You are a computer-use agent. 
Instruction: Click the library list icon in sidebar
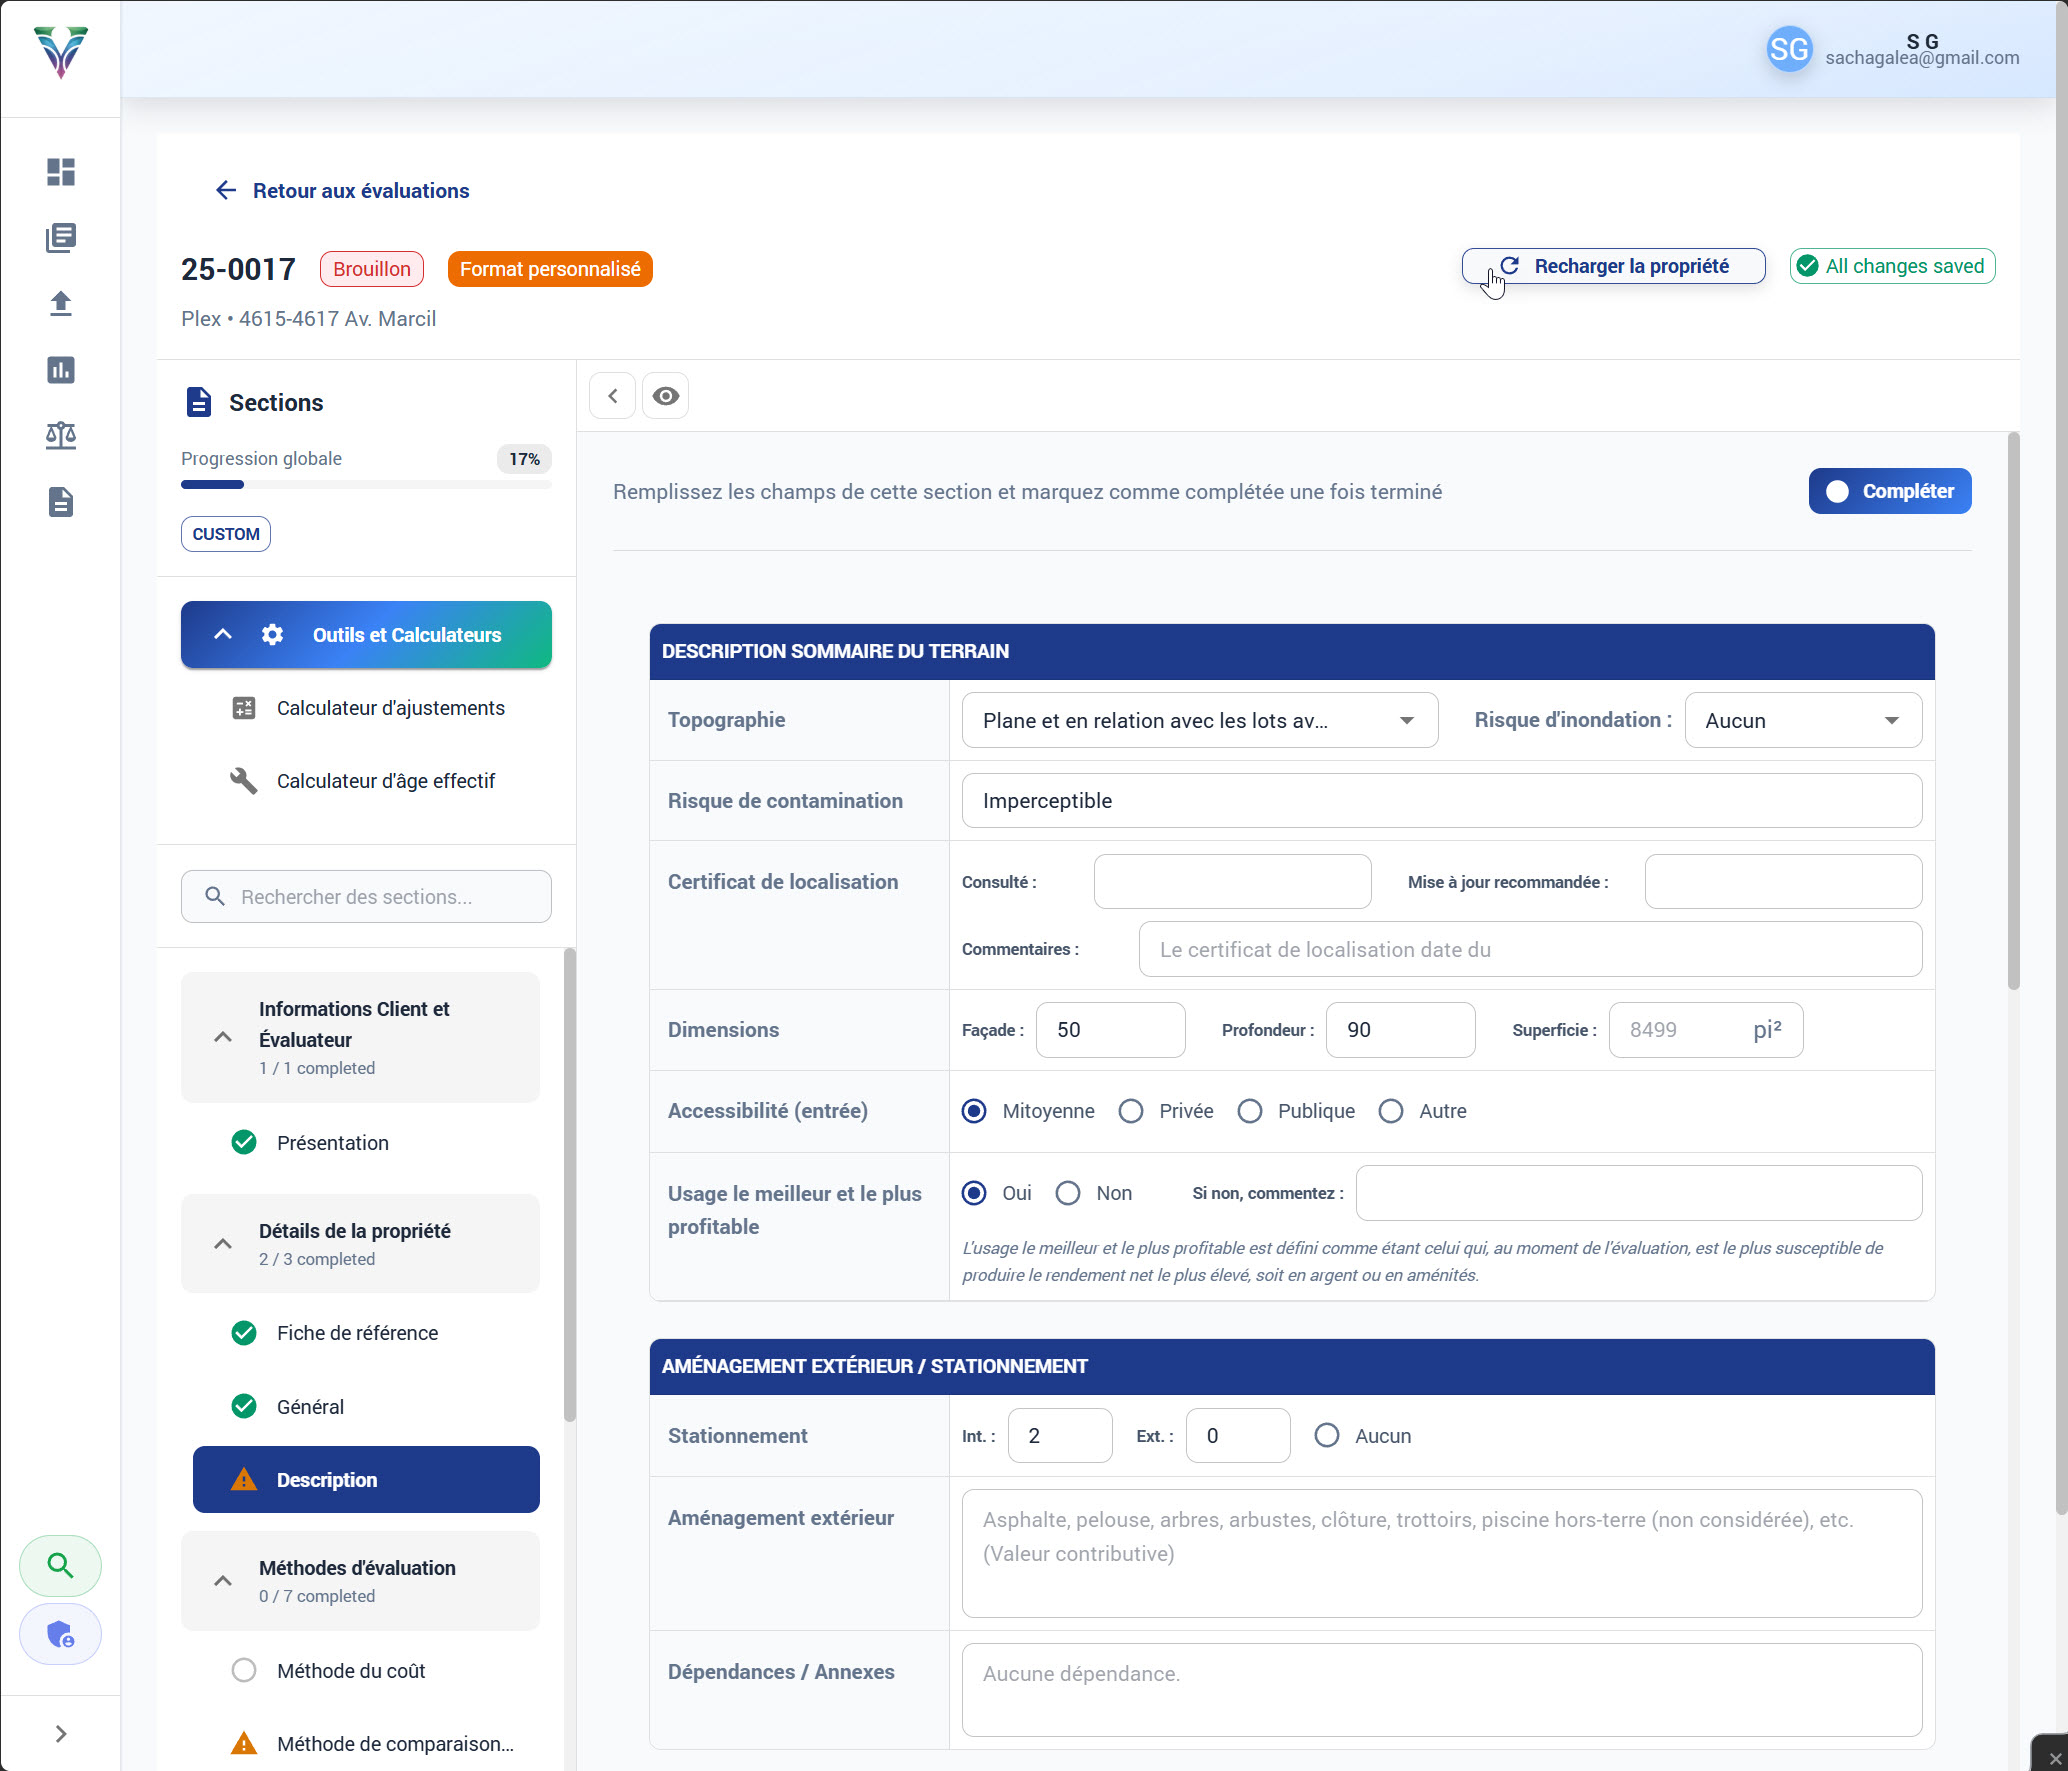pyautogui.click(x=60, y=238)
